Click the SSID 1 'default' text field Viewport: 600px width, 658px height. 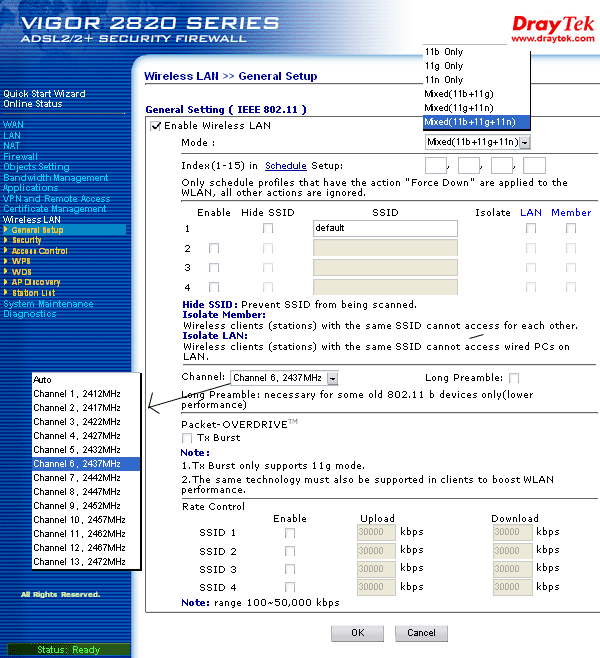pos(385,228)
